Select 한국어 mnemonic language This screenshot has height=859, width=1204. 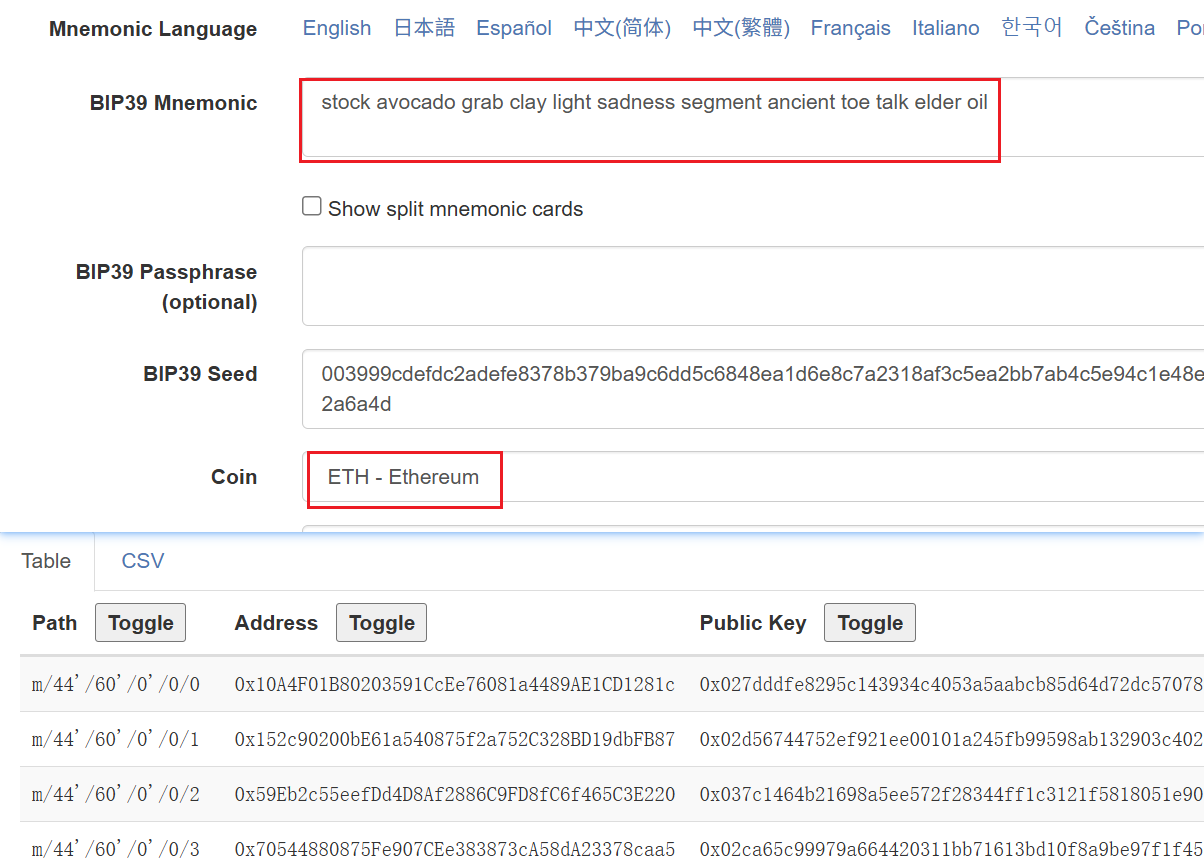point(1031,28)
